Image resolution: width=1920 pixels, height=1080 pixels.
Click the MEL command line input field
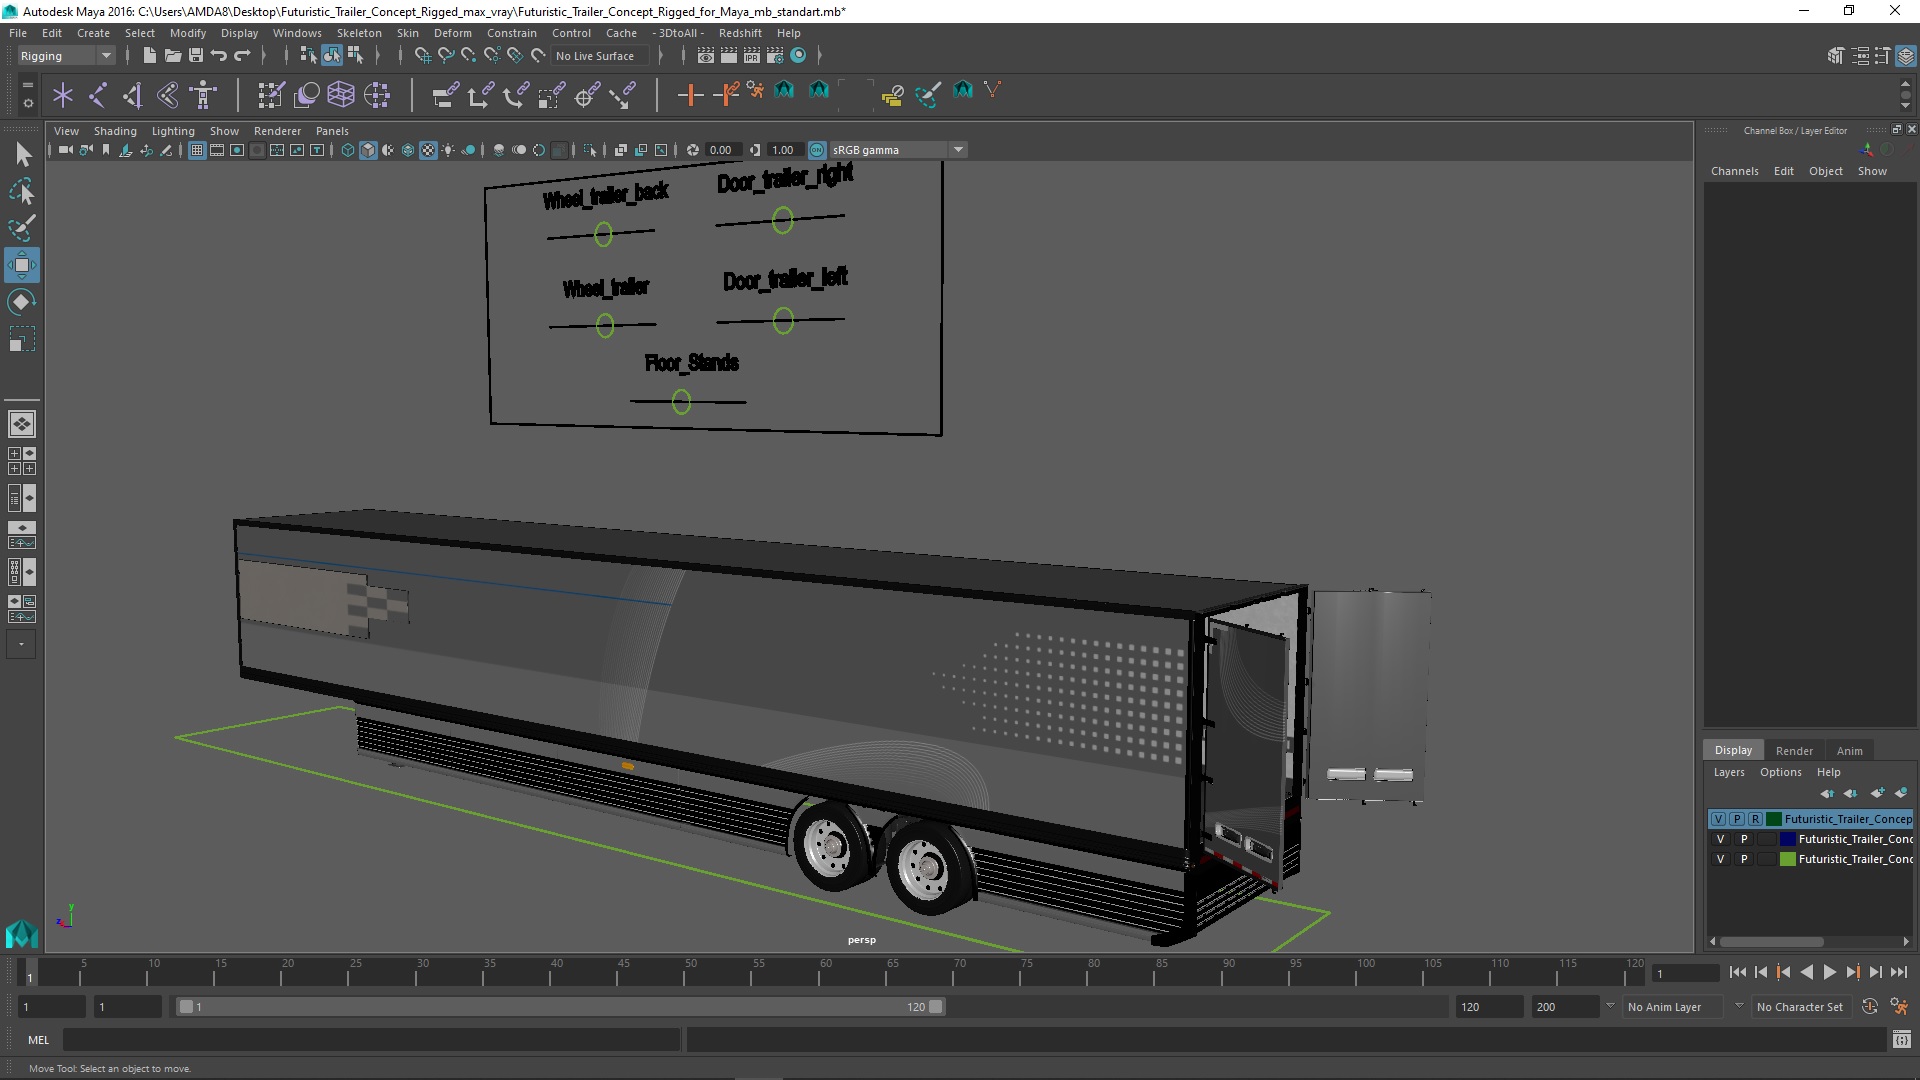(x=370, y=1040)
